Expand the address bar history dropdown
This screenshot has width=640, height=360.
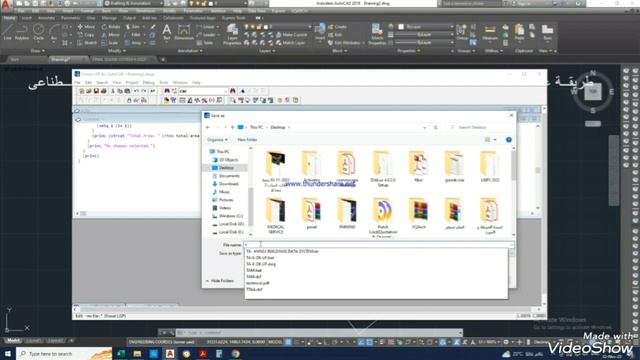pos(425,127)
